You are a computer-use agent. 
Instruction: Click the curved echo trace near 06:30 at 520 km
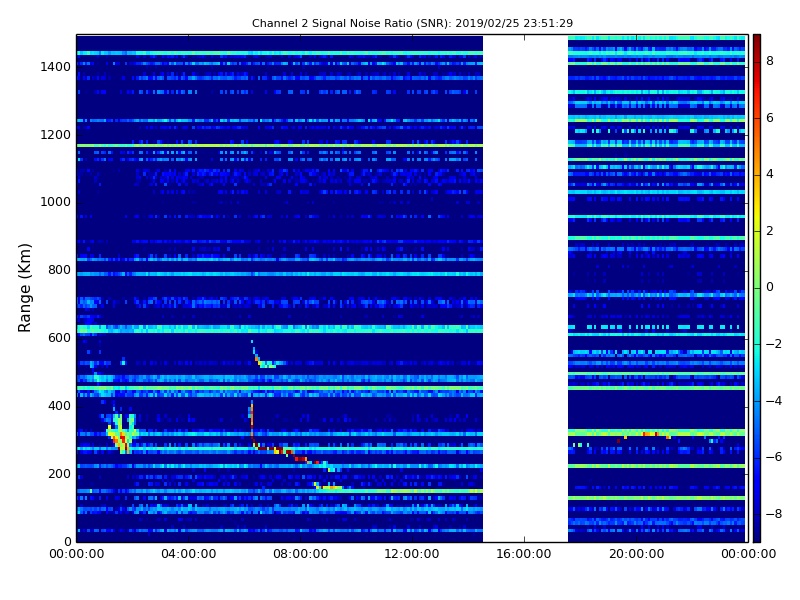[x=268, y=355]
